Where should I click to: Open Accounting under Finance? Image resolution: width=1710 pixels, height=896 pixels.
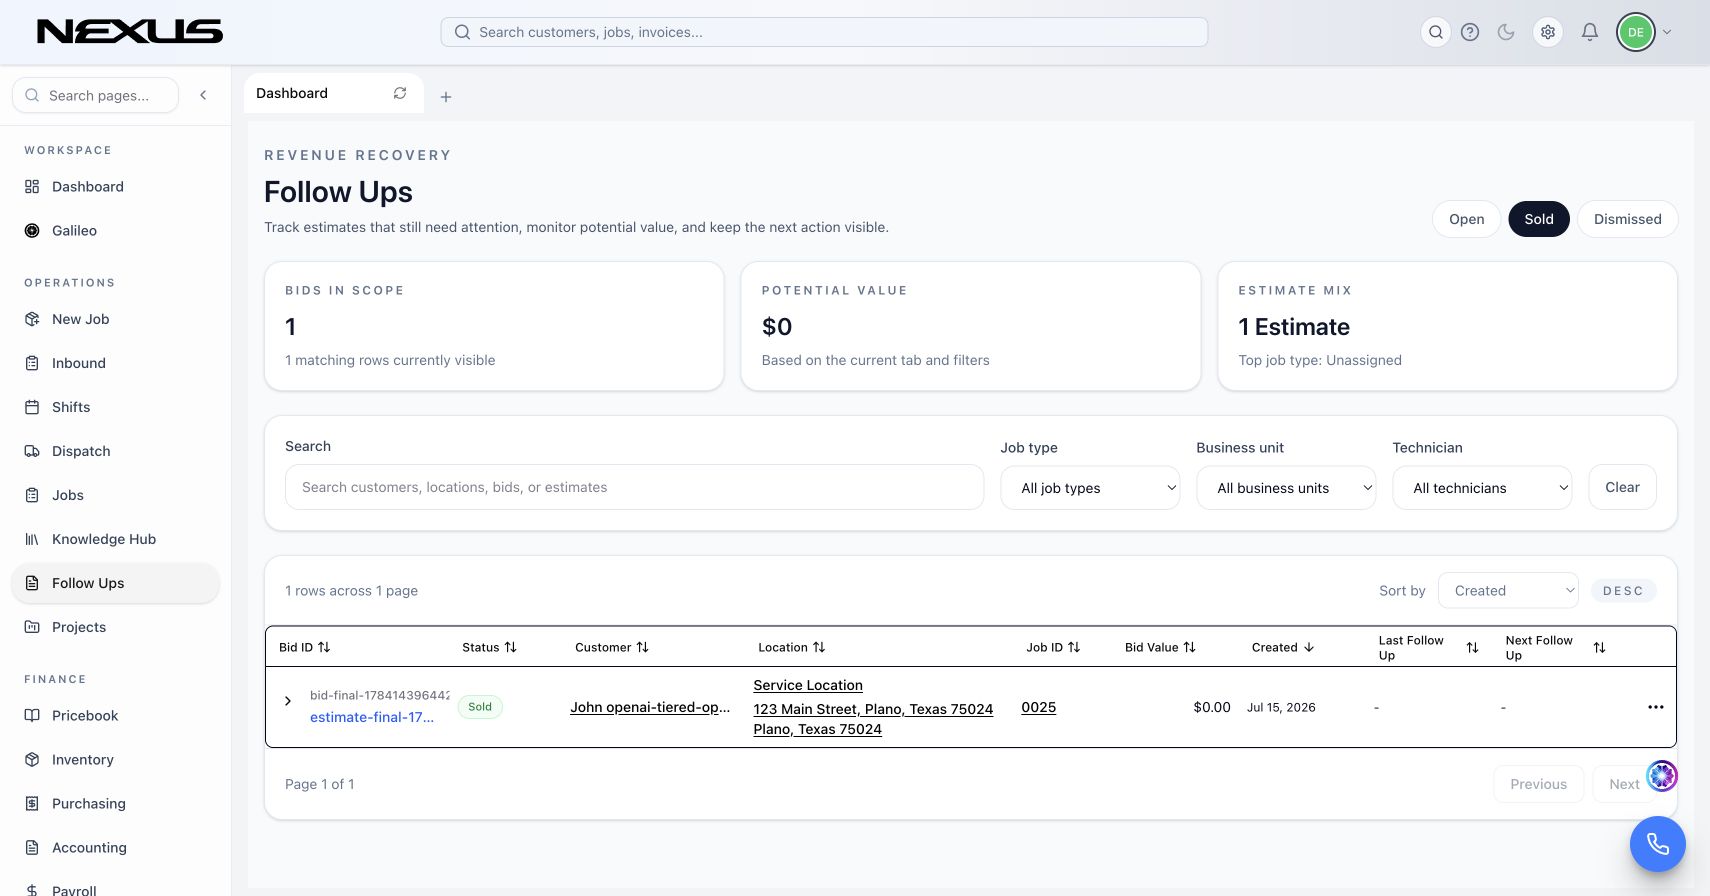click(x=115, y=848)
